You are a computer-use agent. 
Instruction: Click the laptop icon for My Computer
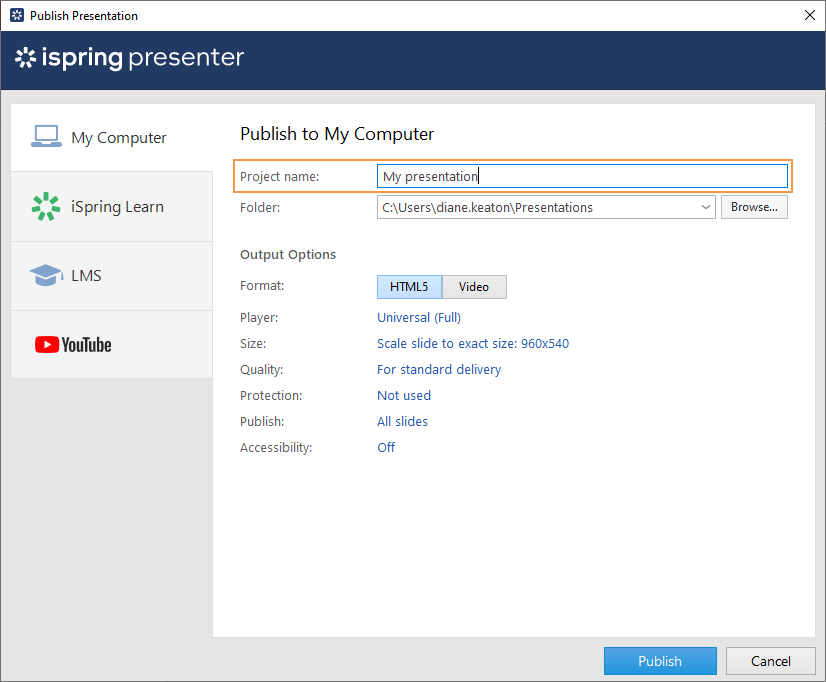tap(46, 137)
